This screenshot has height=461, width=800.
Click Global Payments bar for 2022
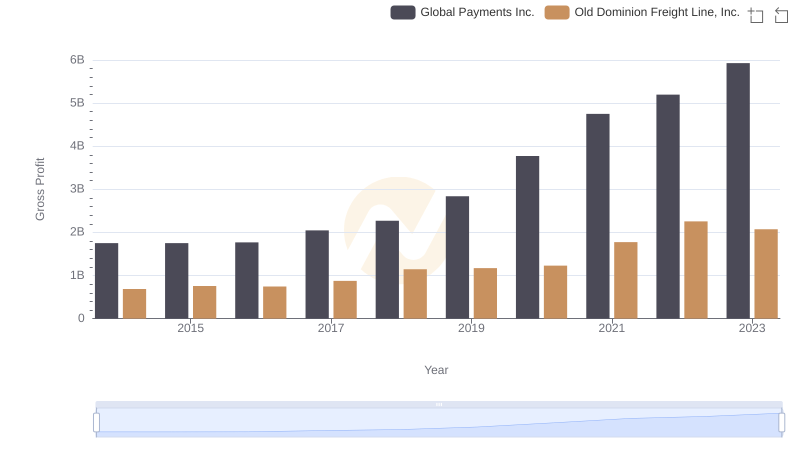[668, 207]
